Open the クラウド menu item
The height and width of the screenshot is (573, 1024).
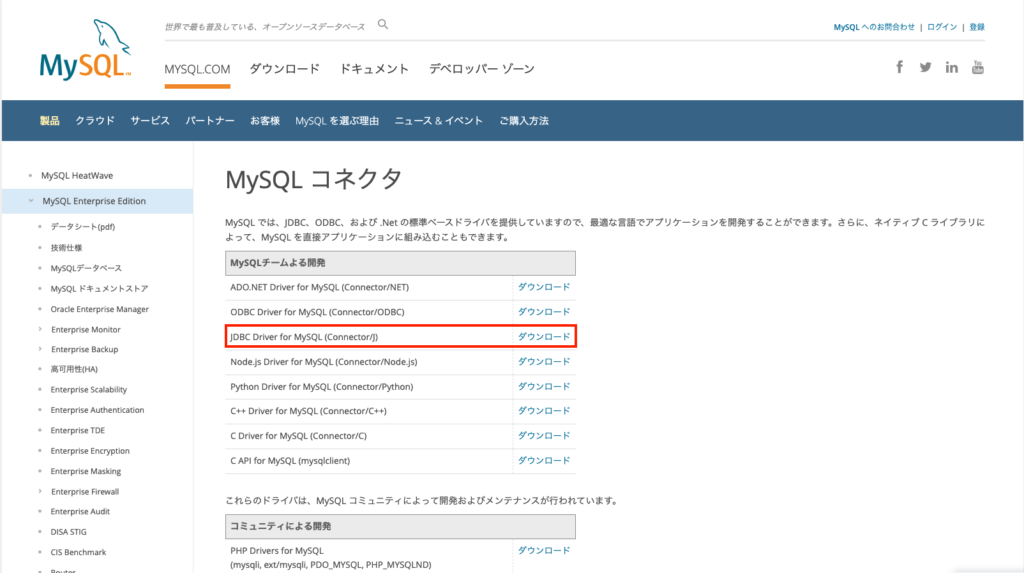point(95,120)
